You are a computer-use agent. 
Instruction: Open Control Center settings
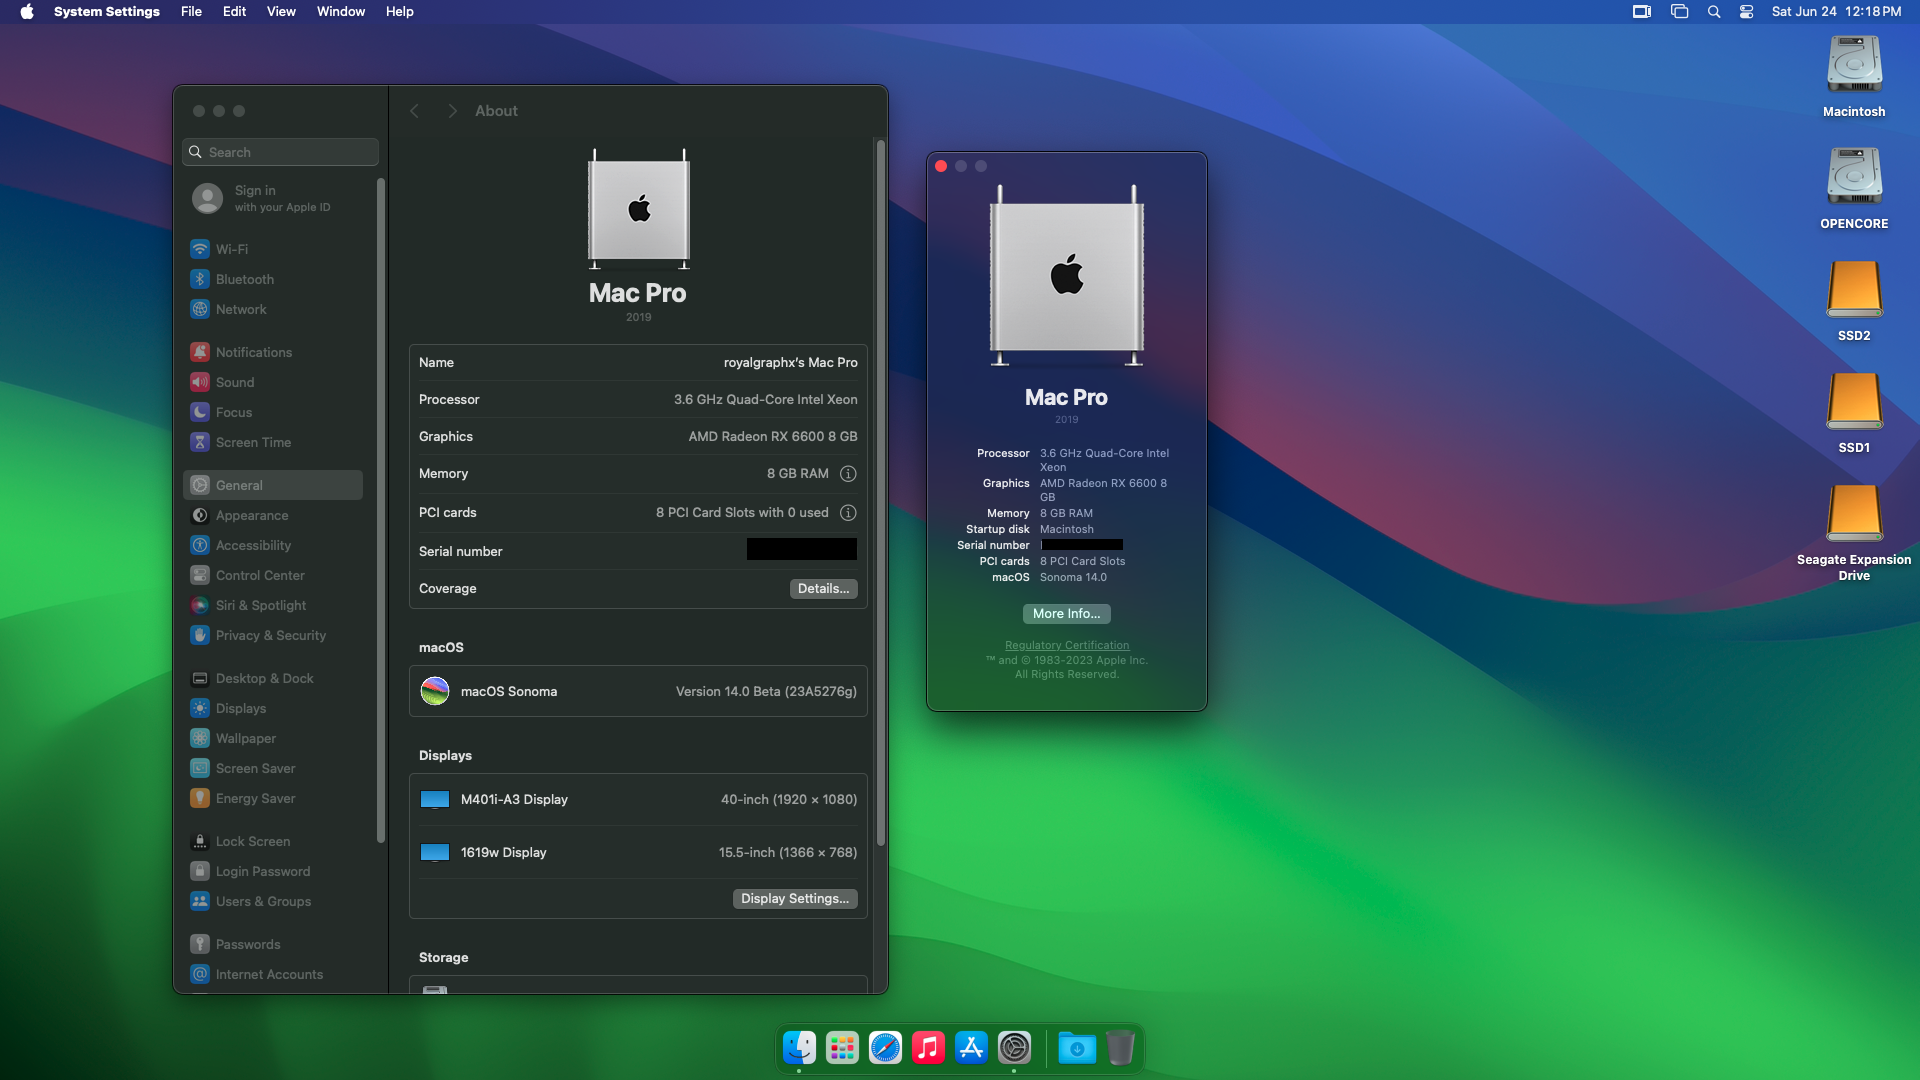[x=273, y=575]
